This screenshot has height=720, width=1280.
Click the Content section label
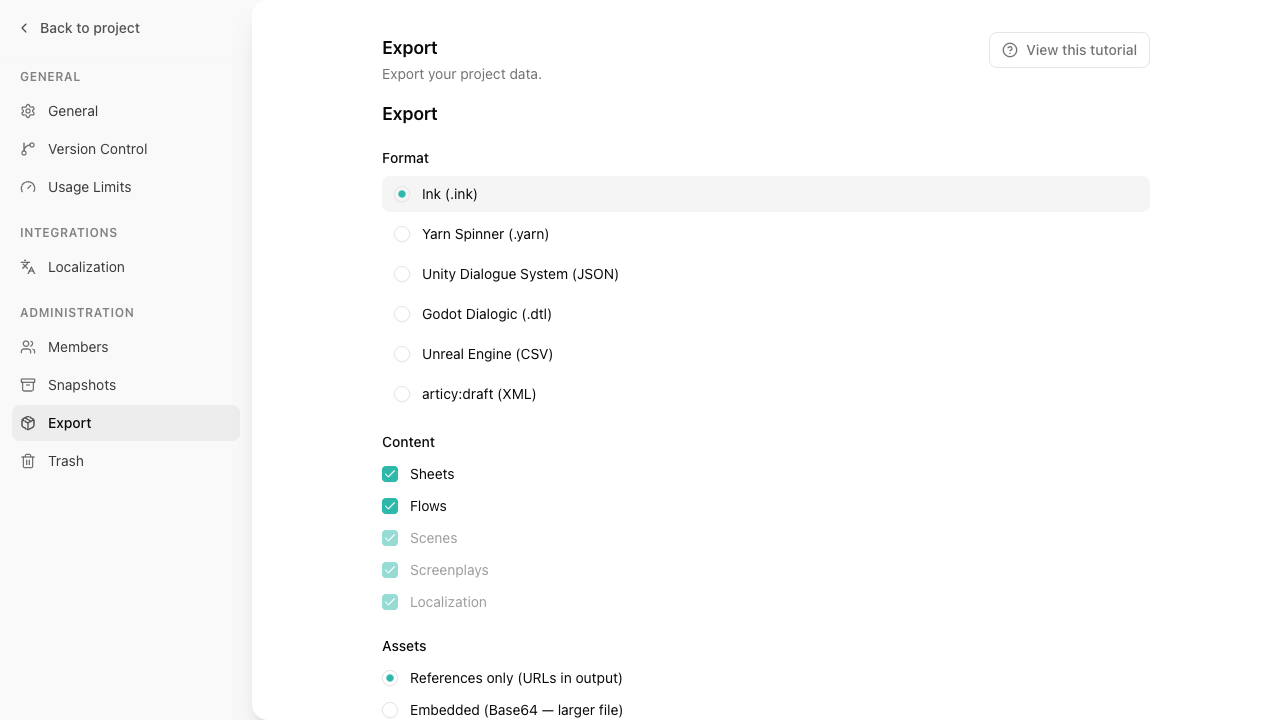(x=408, y=442)
